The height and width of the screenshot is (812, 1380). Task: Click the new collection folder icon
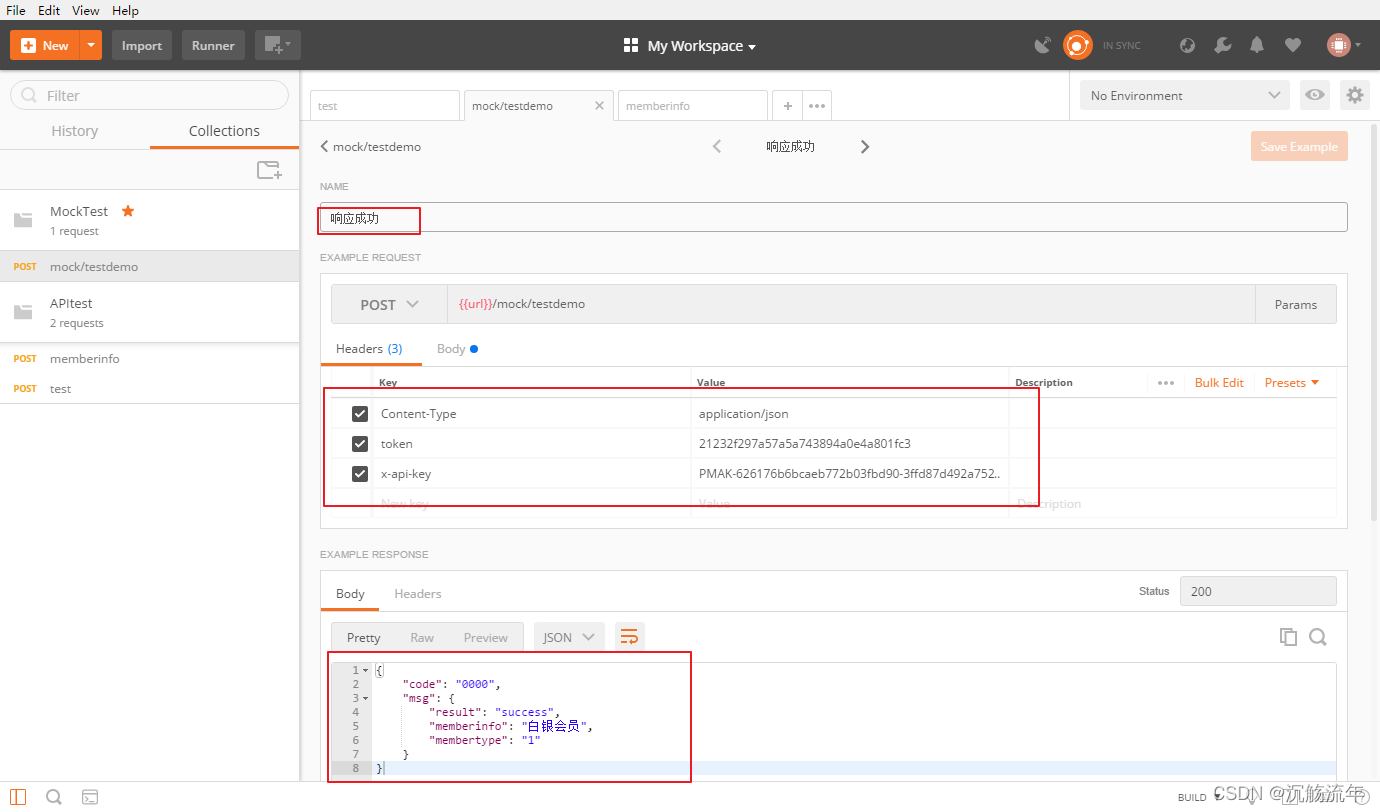coord(269,170)
